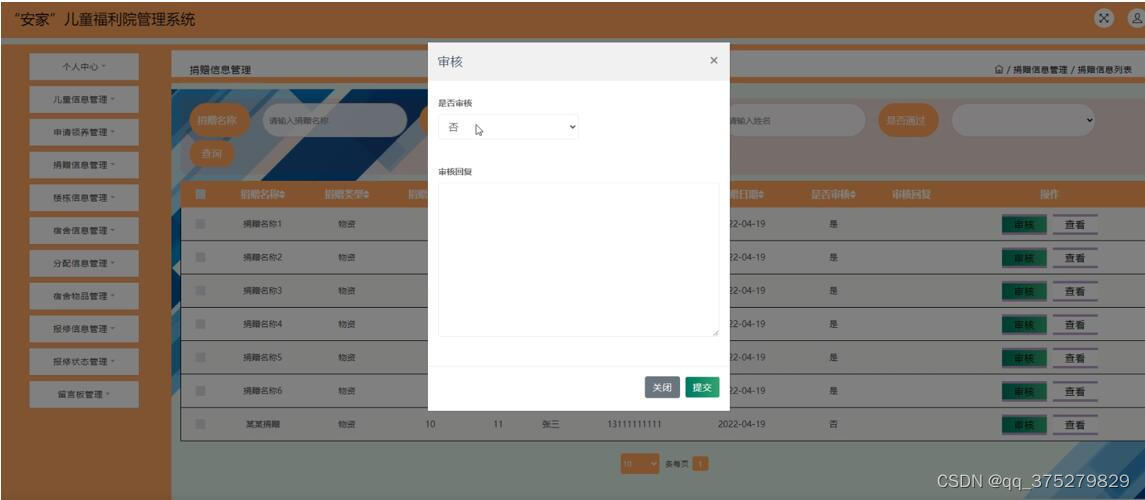Tick the checkbox for row 捐赠名称2
The height and width of the screenshot is (500, 1145).
coord(201,257)
